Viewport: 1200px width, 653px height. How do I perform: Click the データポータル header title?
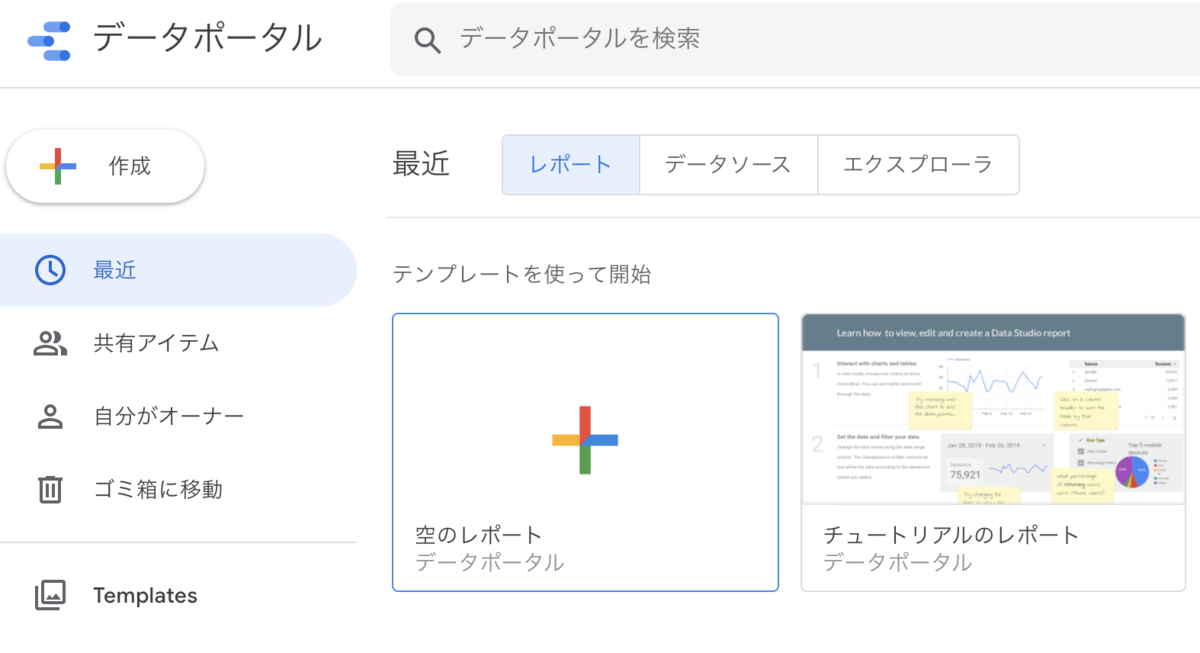208,38
